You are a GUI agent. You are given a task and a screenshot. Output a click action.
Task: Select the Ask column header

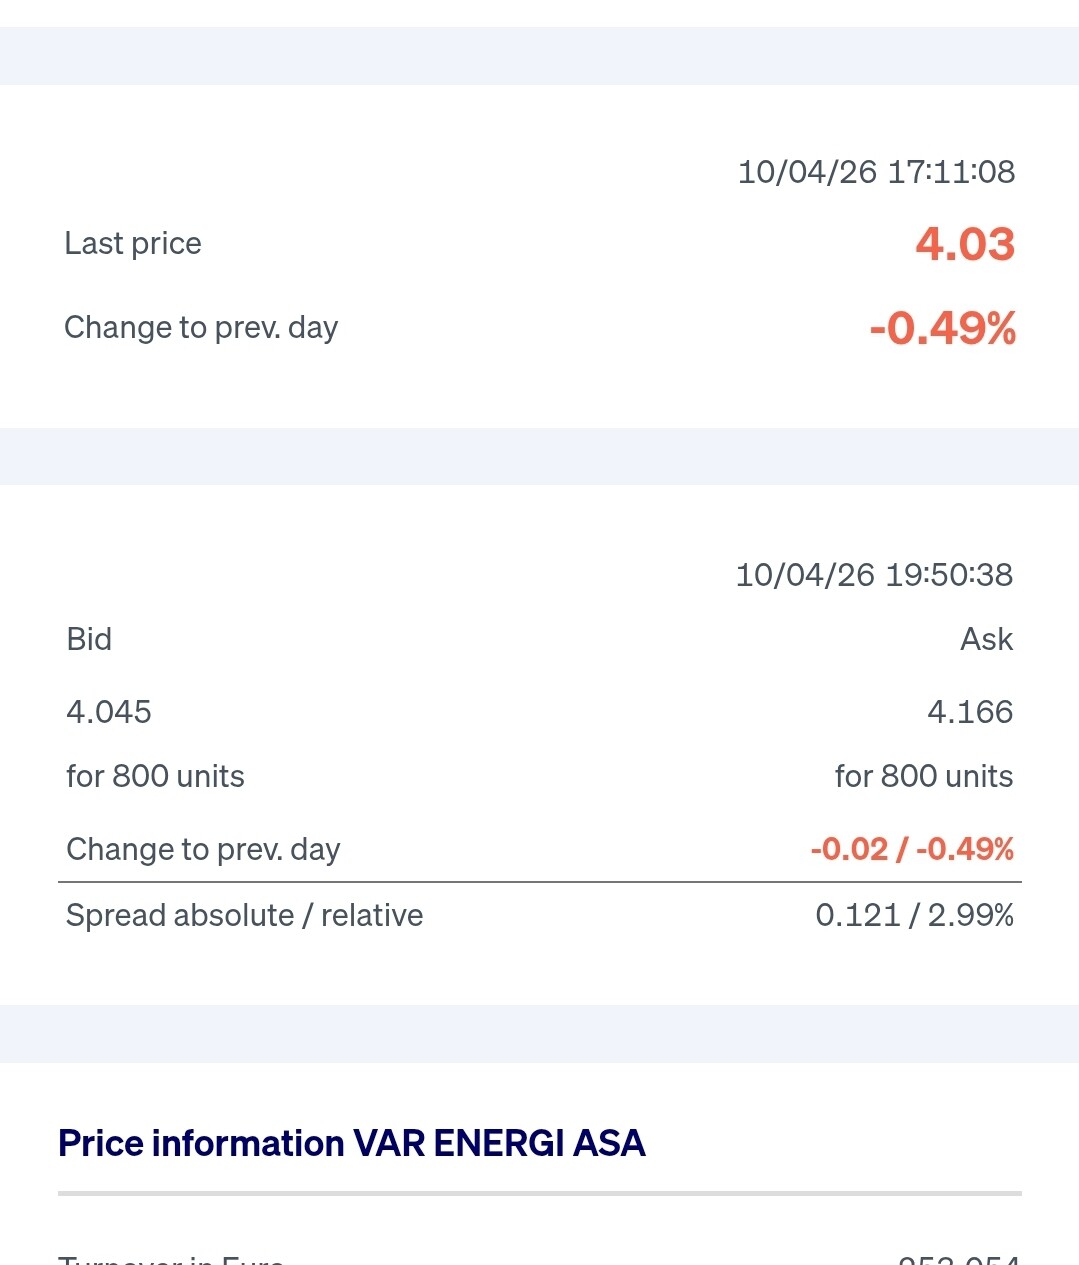pyautogui.click(x=986, y=639)
